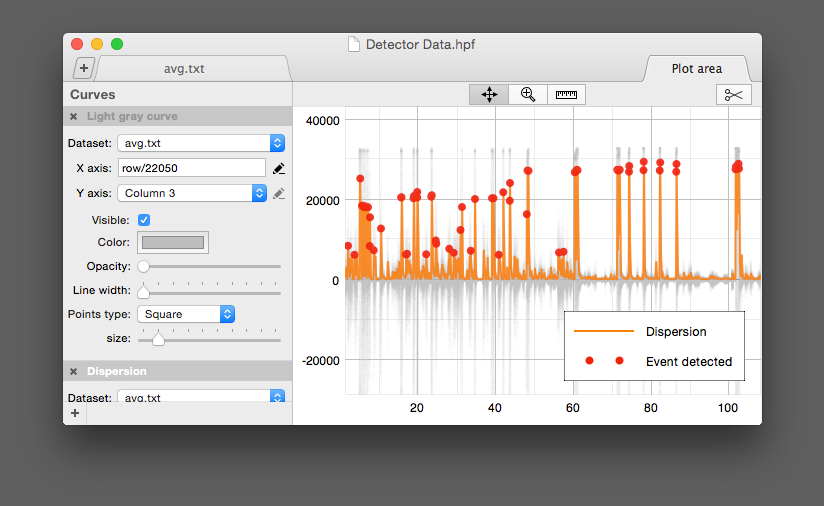Edit the X axis formula with pencil
Viewport: 824px width, 506px height.
(278, 168)
